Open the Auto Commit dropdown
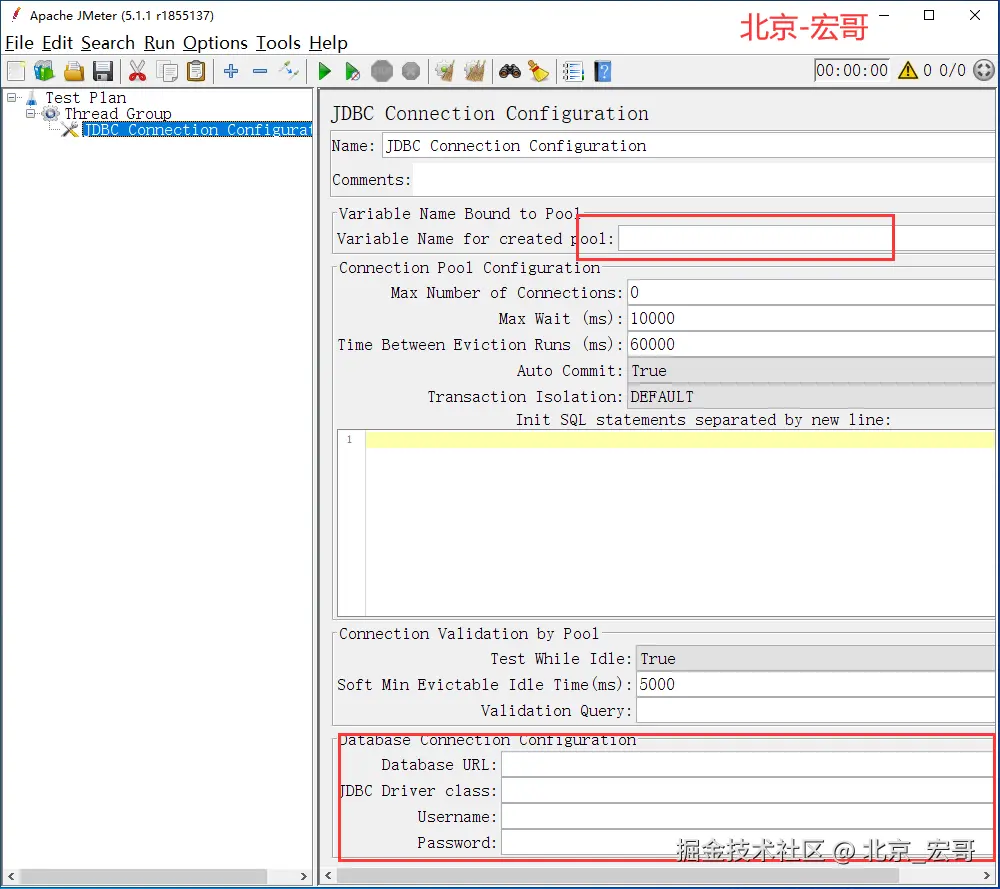 [810, 371]
